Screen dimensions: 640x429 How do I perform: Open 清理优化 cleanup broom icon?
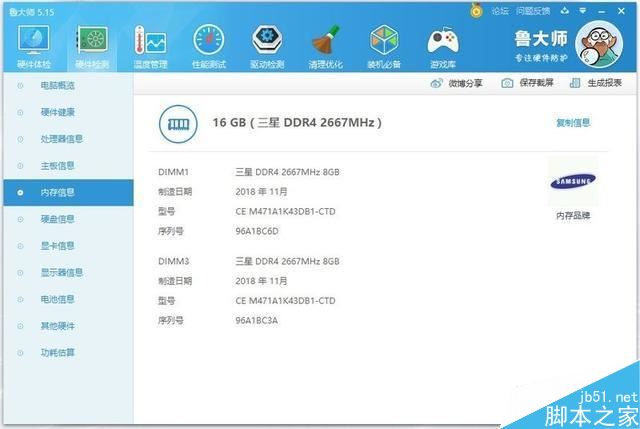point(325,40)
